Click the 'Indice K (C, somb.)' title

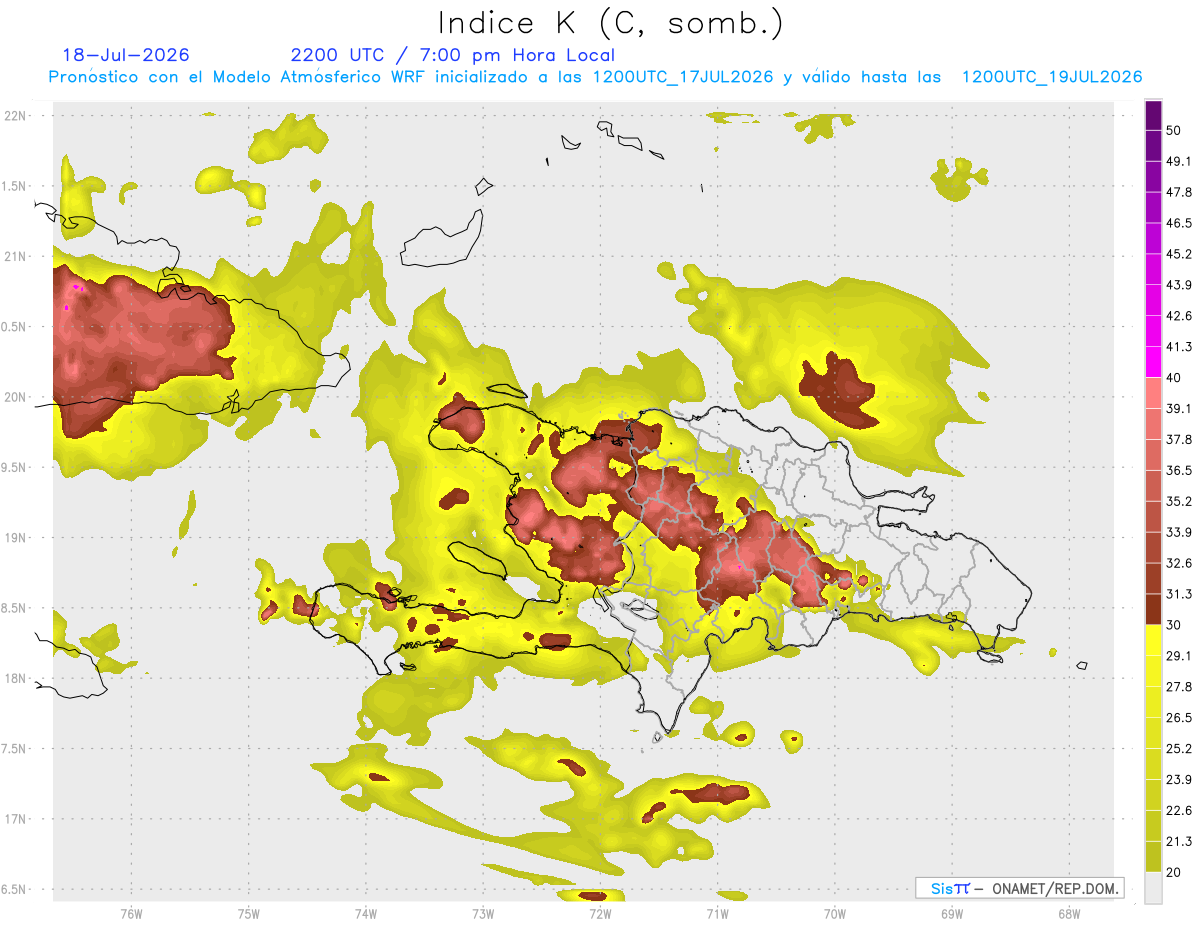611,23
